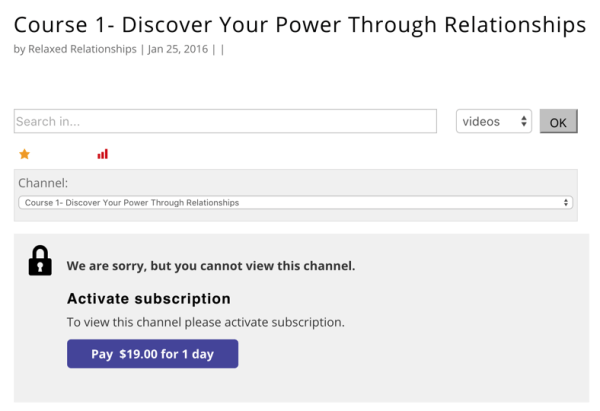Click Pay $19.00 for 1 day button
This screenshot has width=600, height=411.
pyautogui.click(x=152, y=354)
